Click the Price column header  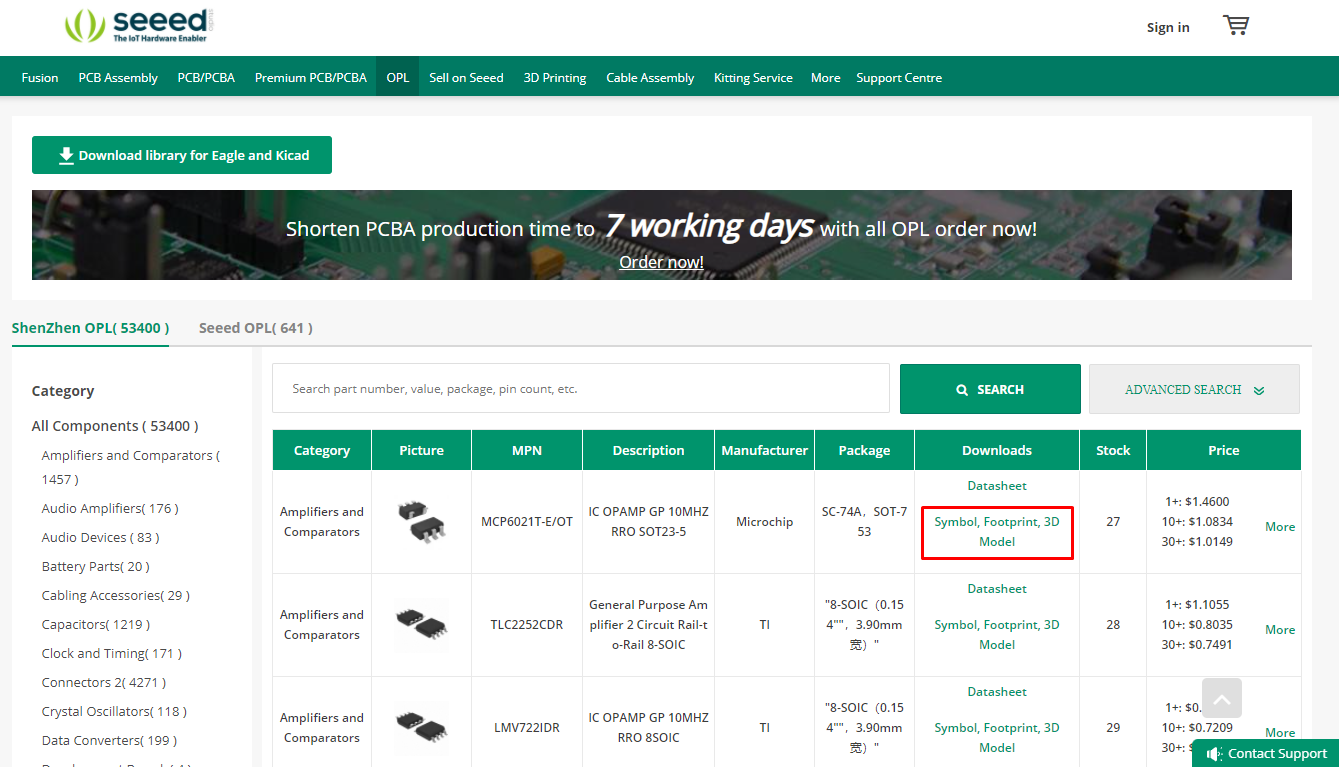coord(1224,450)
